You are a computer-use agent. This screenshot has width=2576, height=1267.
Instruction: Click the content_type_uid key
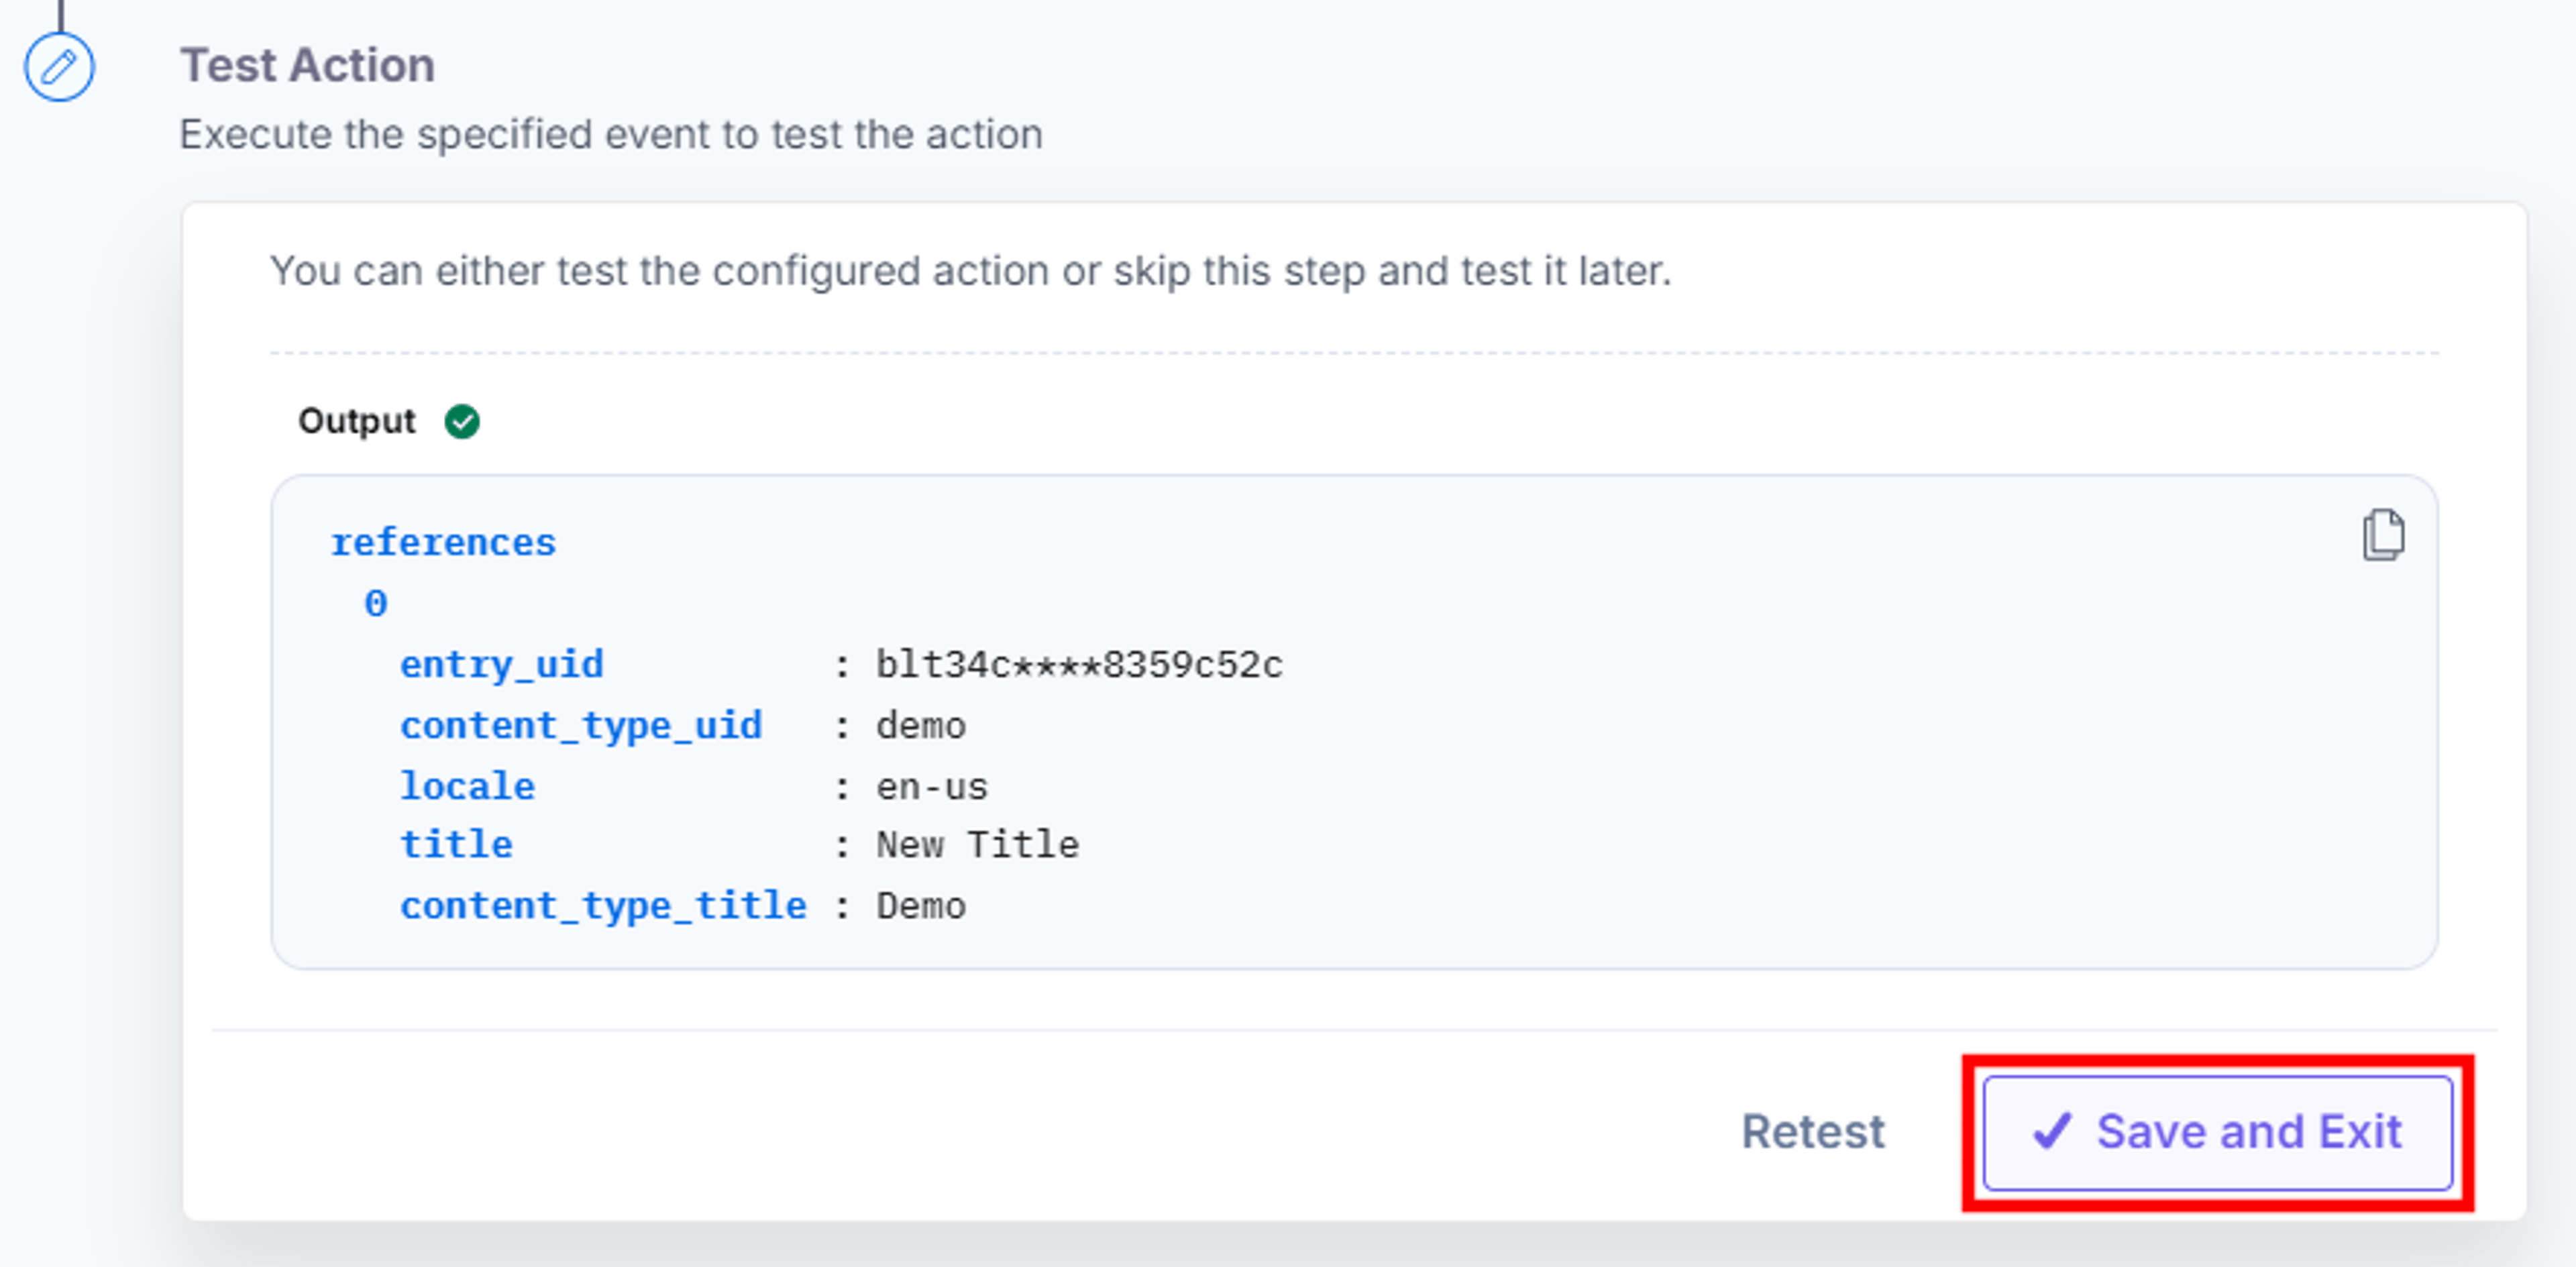[581, 726]
